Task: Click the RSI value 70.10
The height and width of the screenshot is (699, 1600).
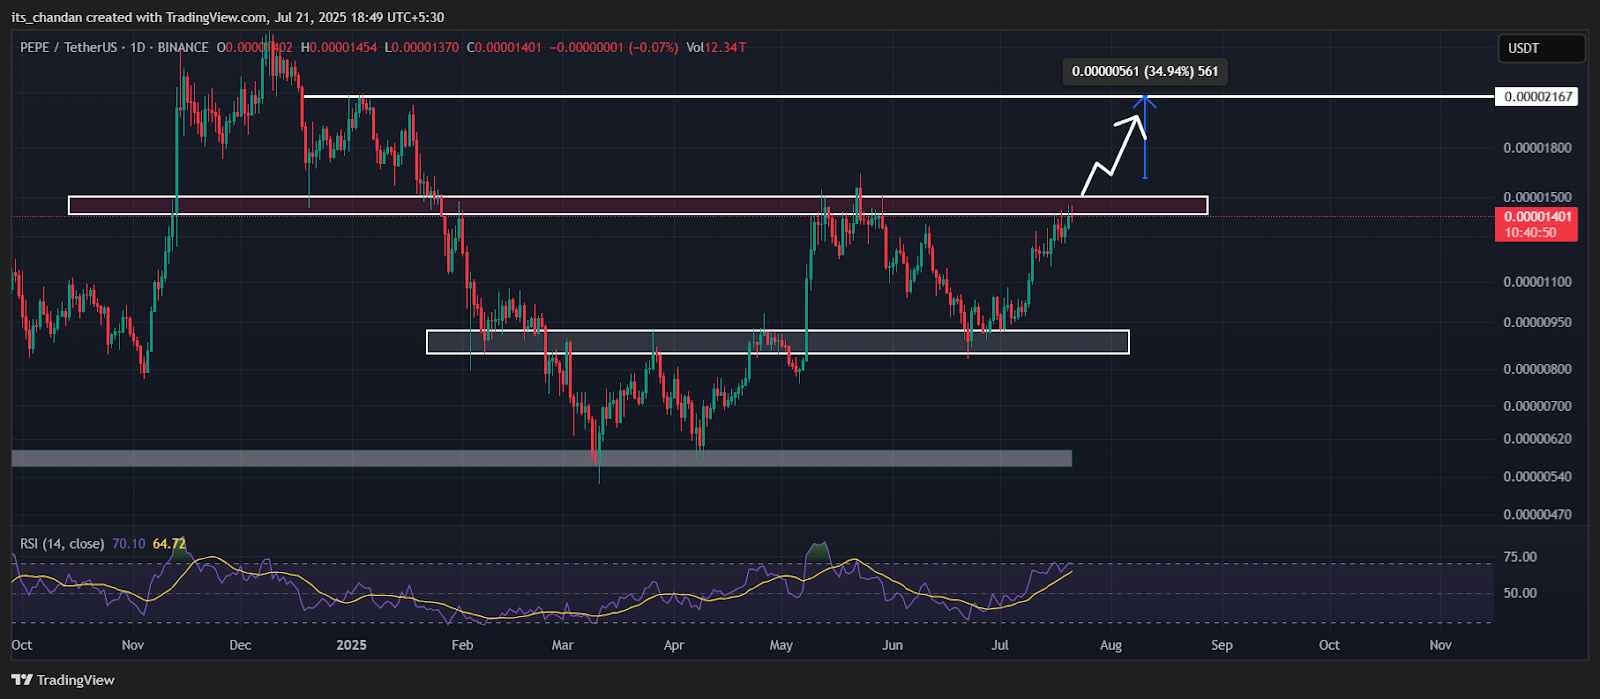Action: click(x=128, y=544)
